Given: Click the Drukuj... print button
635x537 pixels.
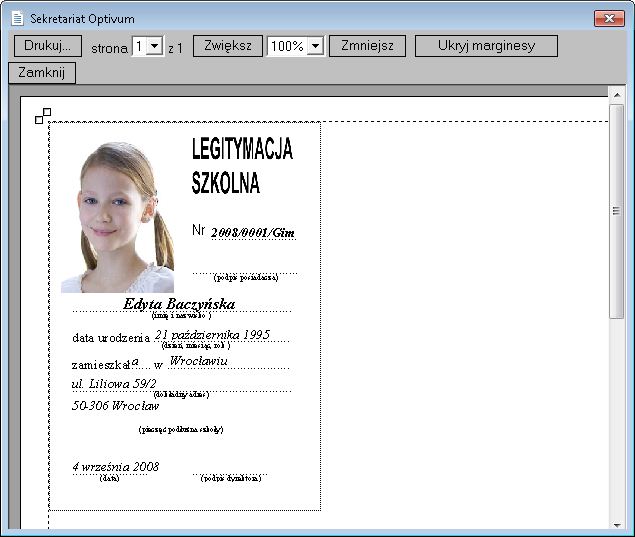Looking at the screenshot, I should 48,46.
